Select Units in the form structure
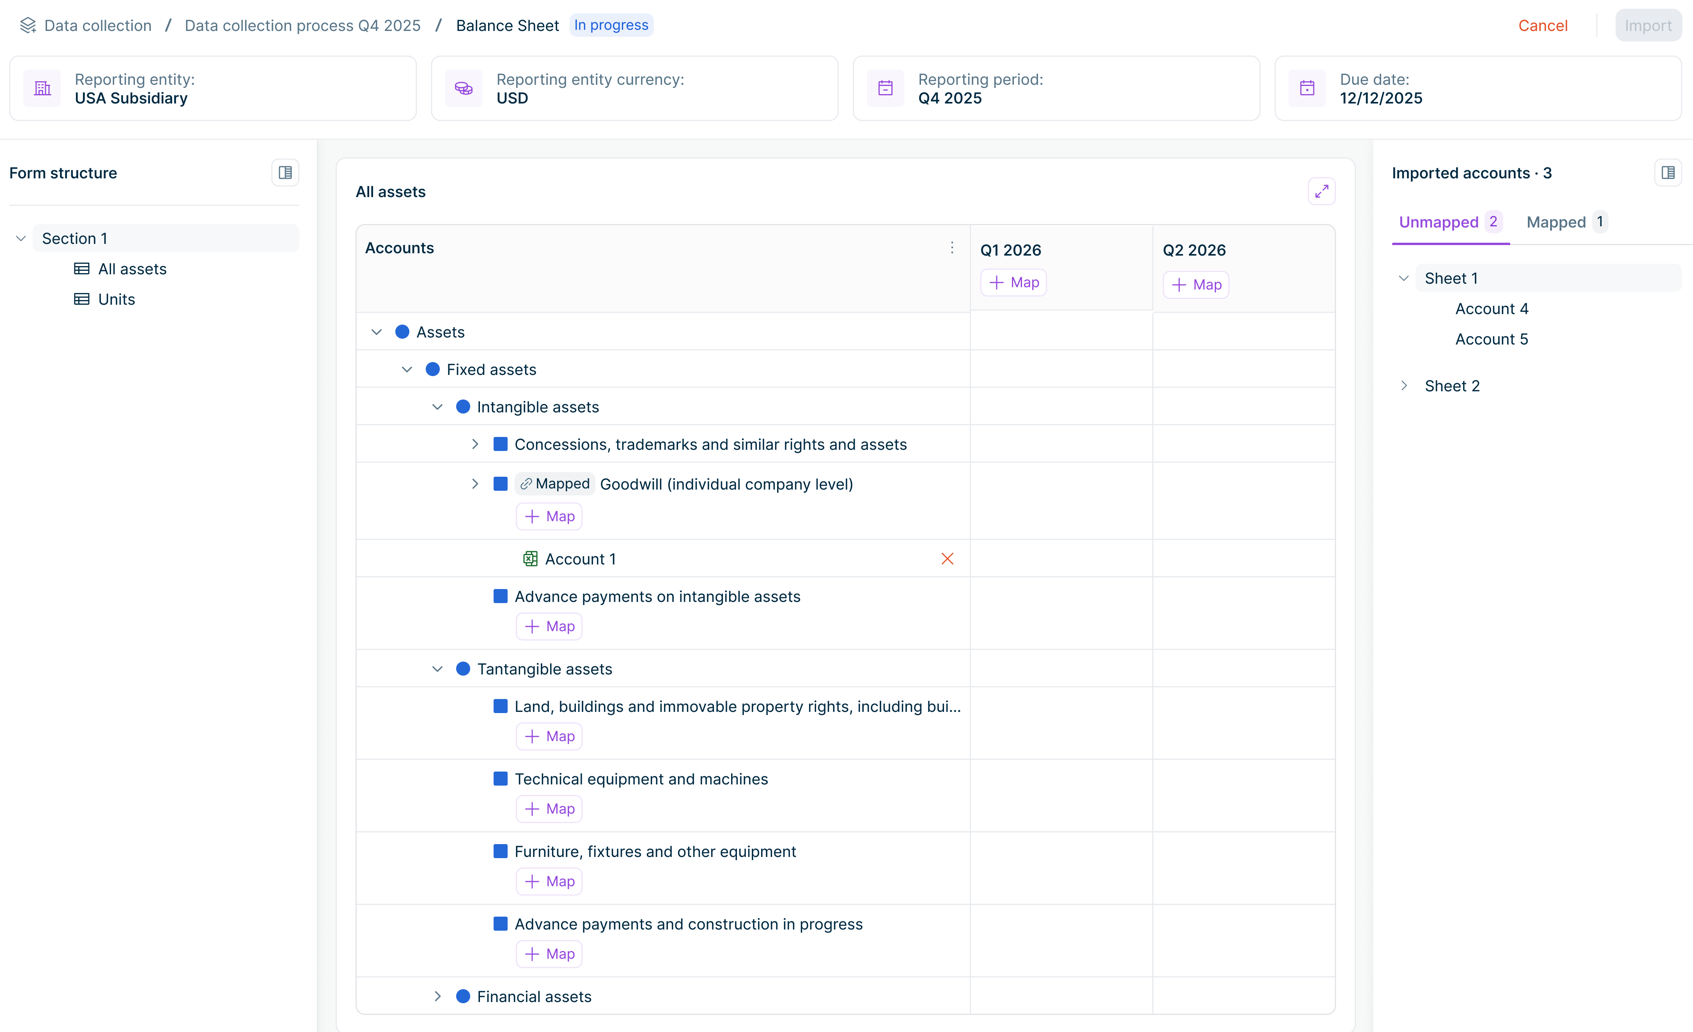Screen dimensions: 1693x1032 click(116, 299)
